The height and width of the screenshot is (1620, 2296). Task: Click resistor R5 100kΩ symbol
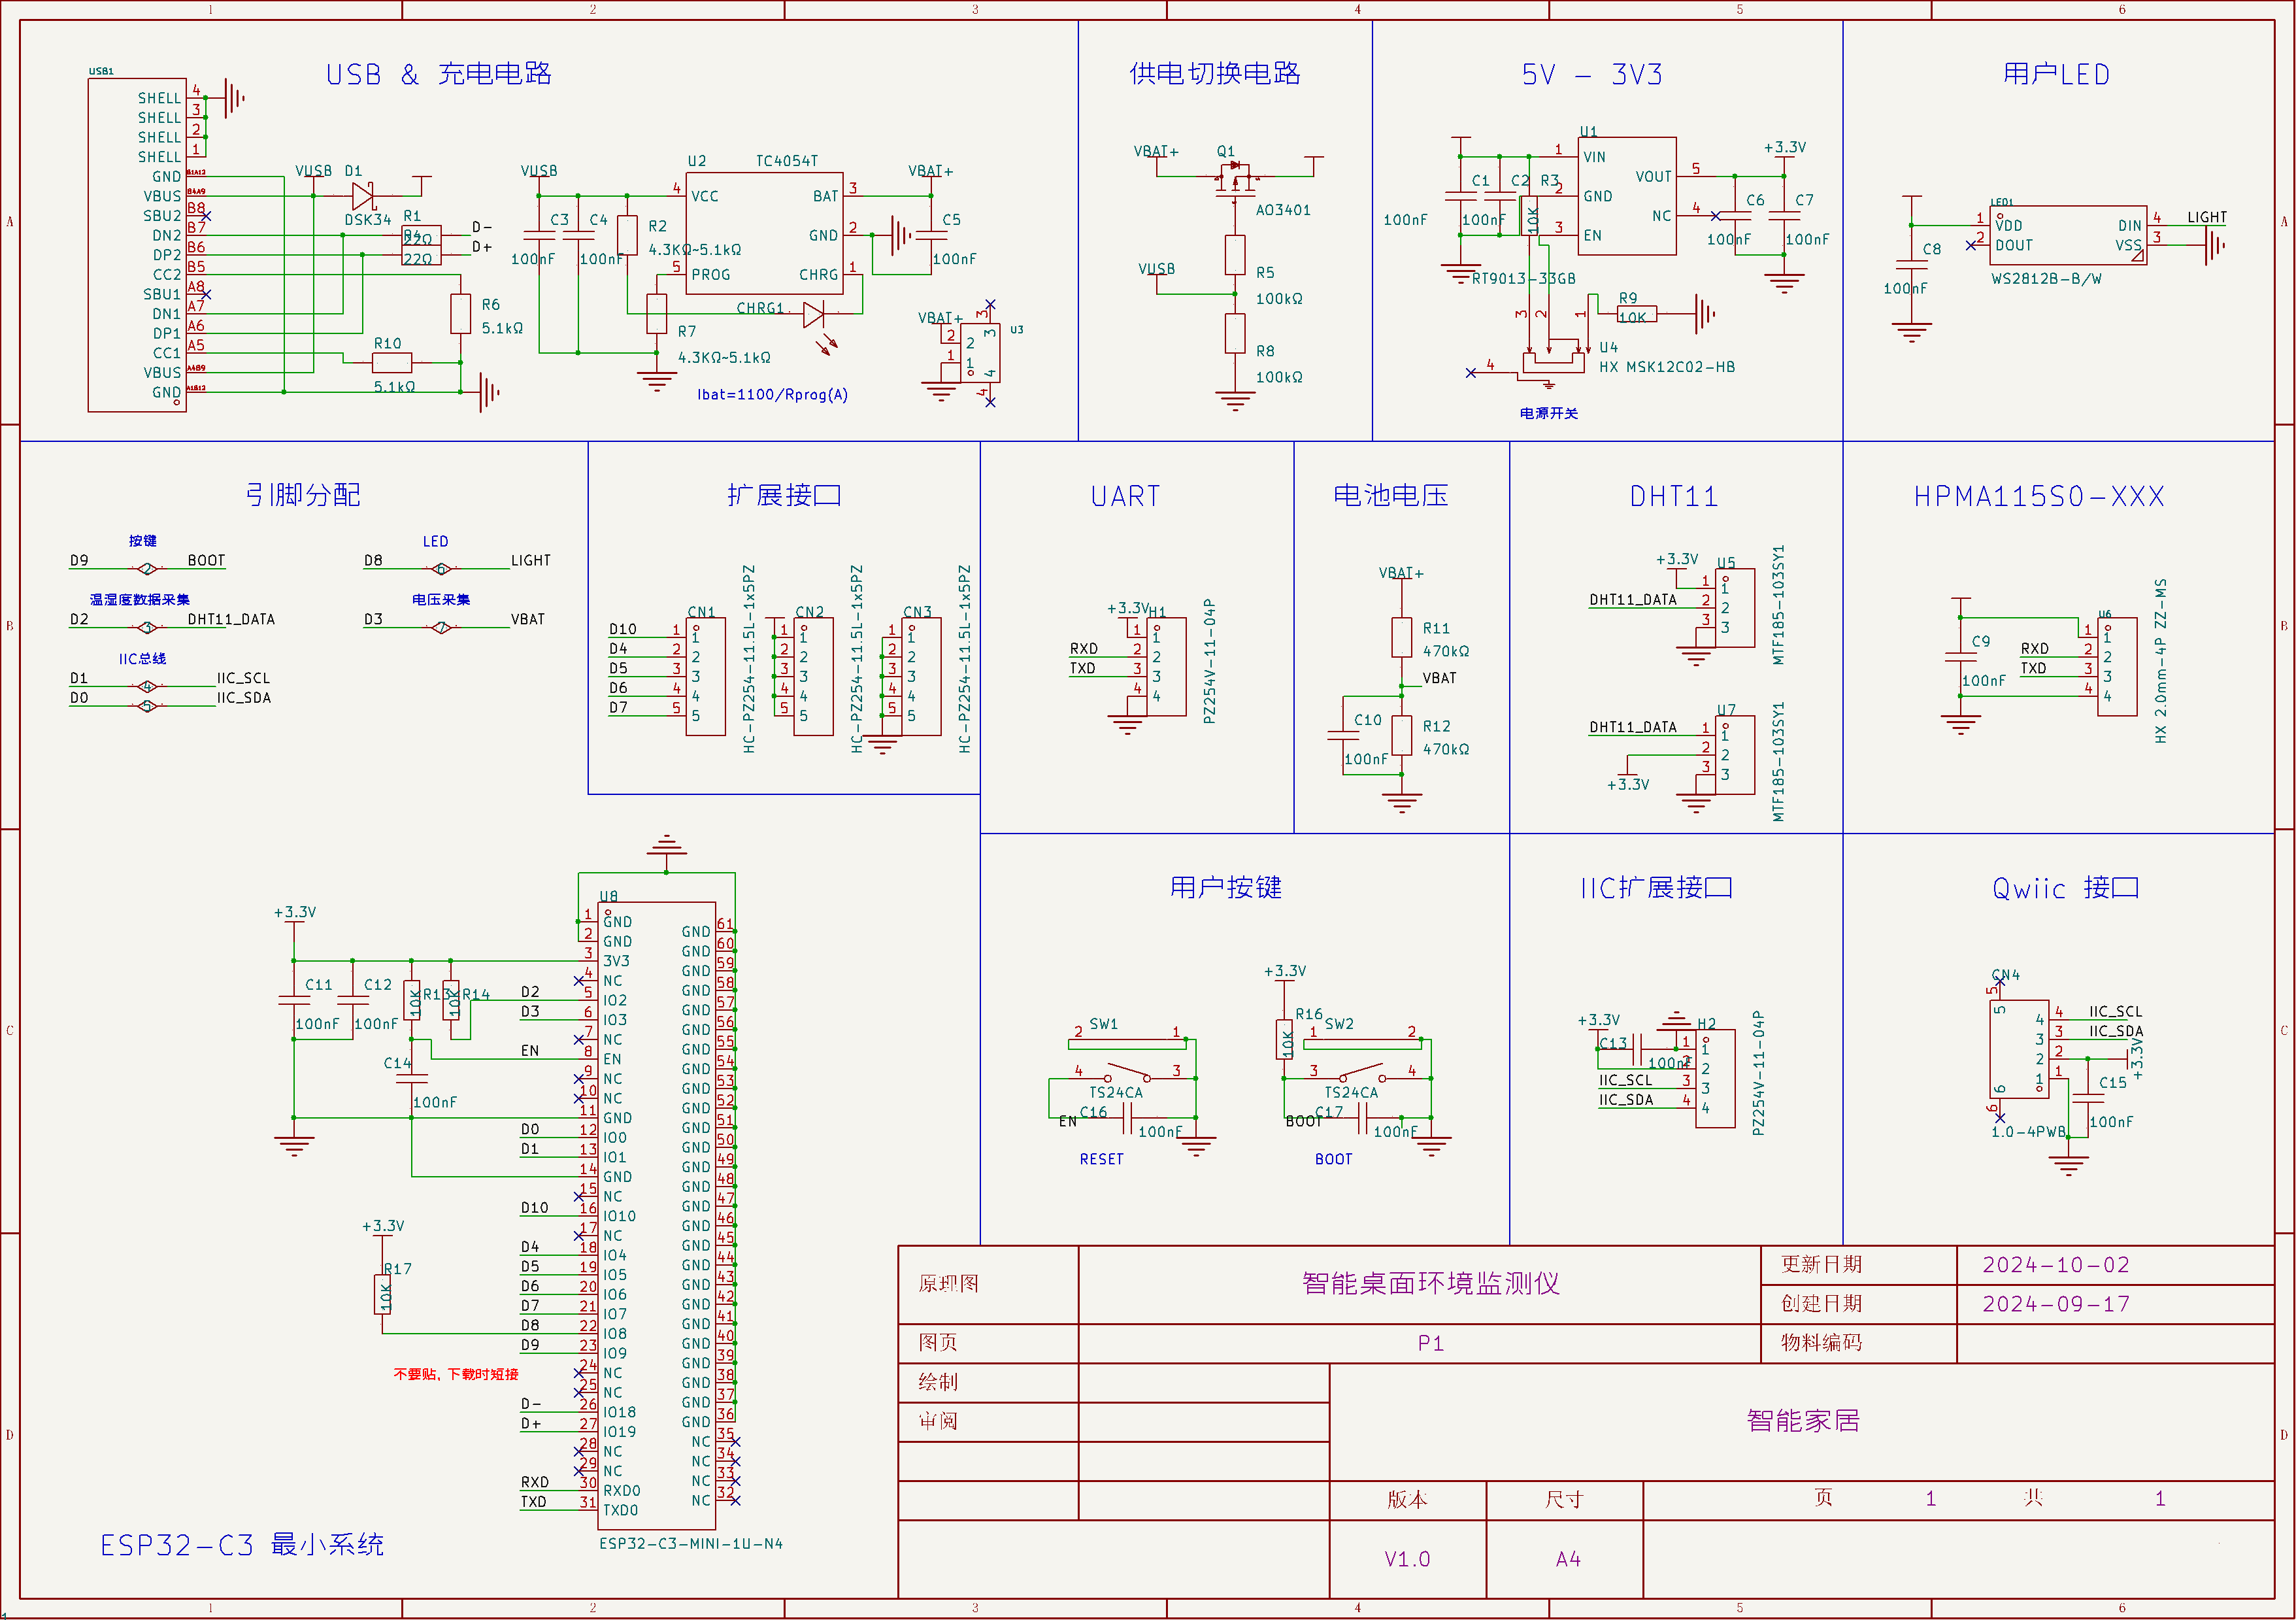(1235, 255)
